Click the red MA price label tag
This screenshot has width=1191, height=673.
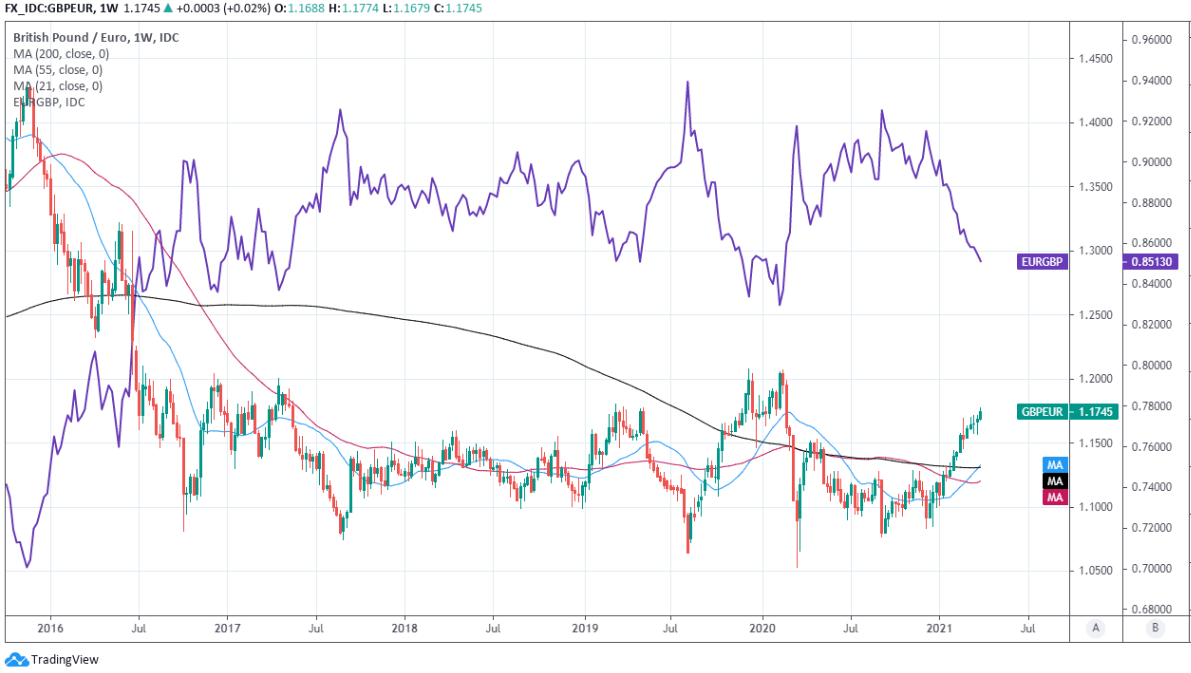tap(1052, 497)
